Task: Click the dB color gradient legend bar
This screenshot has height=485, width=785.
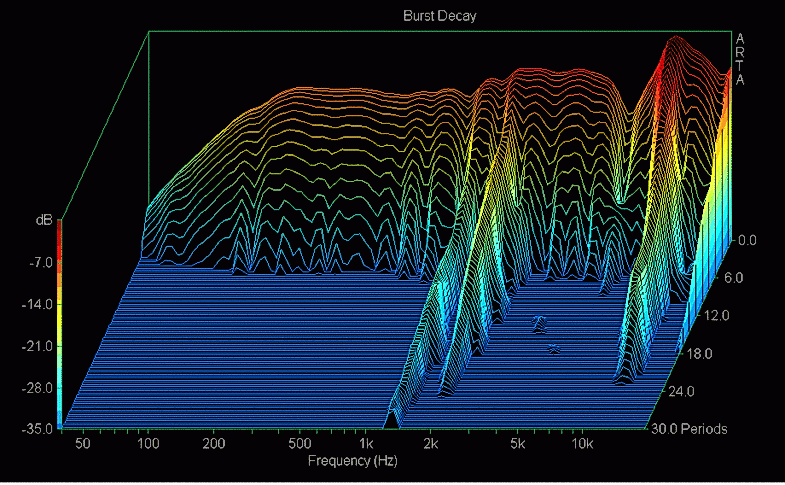Action: [60, 324]
